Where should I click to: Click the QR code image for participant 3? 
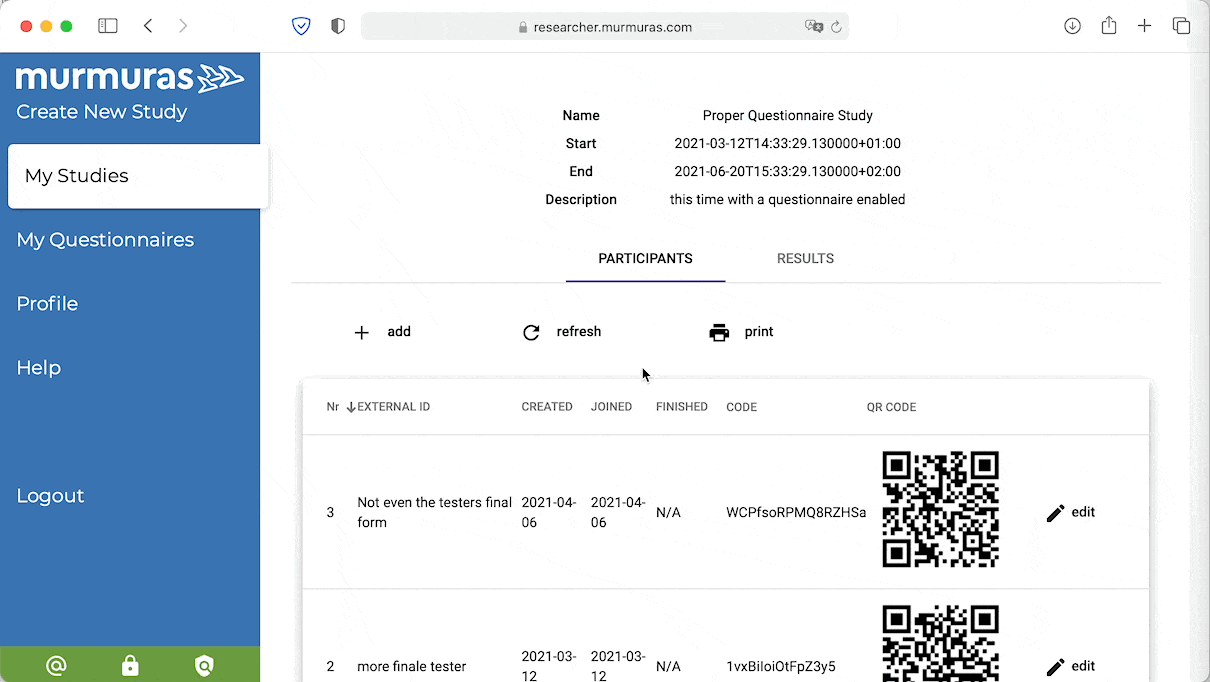click(x=941, y=510)
